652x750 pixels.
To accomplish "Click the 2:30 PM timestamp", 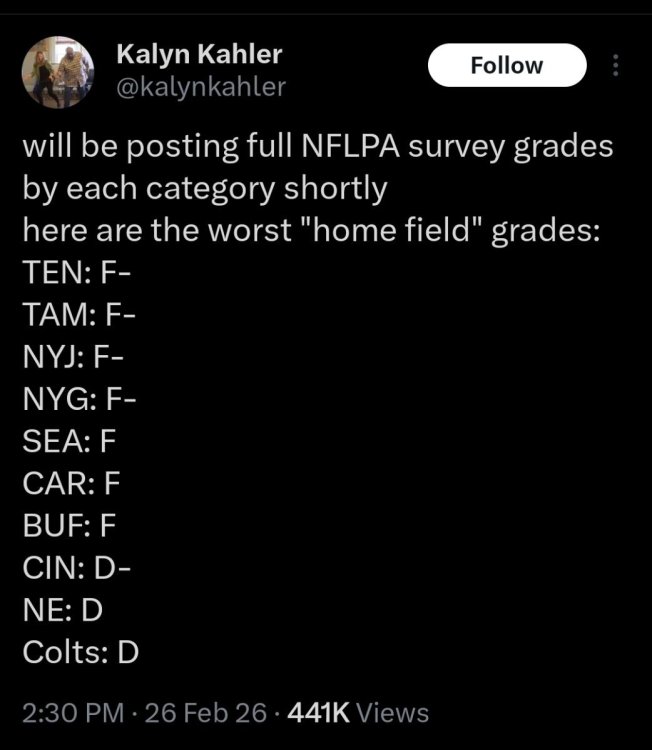I will tap(73, 713).
